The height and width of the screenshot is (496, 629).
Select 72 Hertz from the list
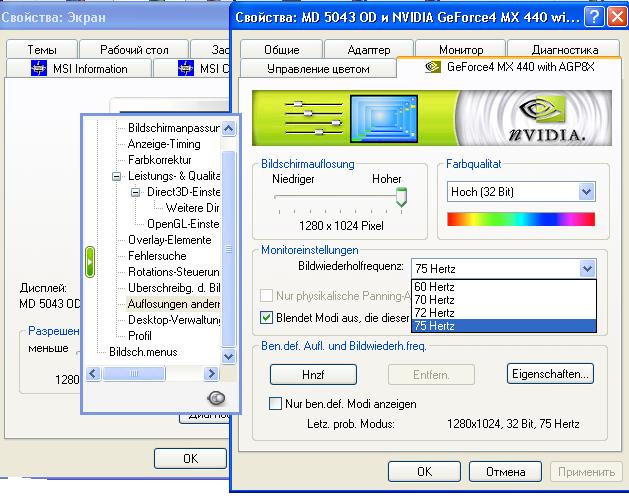point(504,313)
